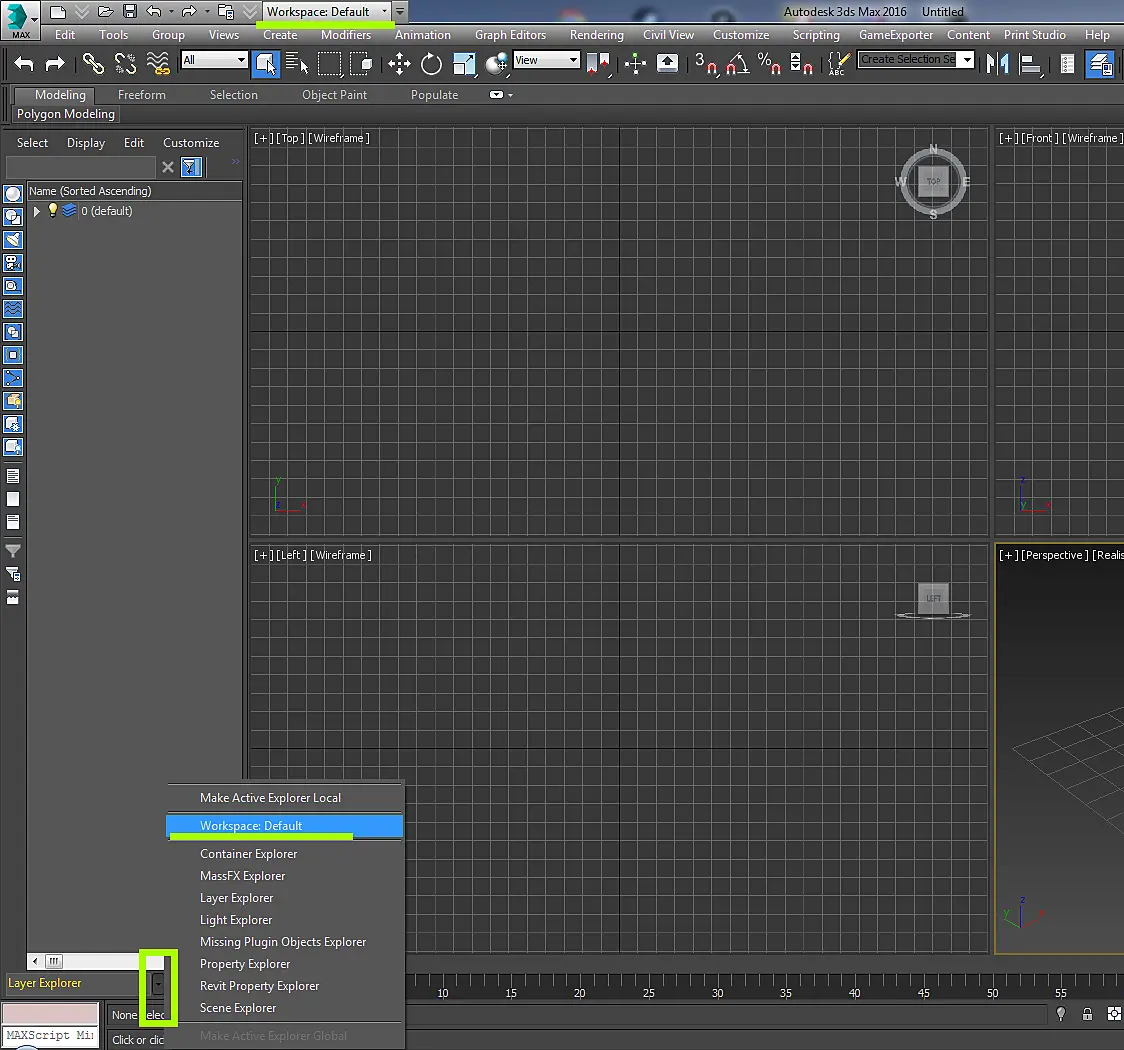Screen dimensions: 1124x1050
Task: Open the selection filter 'All' dropdown
Action: 214,60
